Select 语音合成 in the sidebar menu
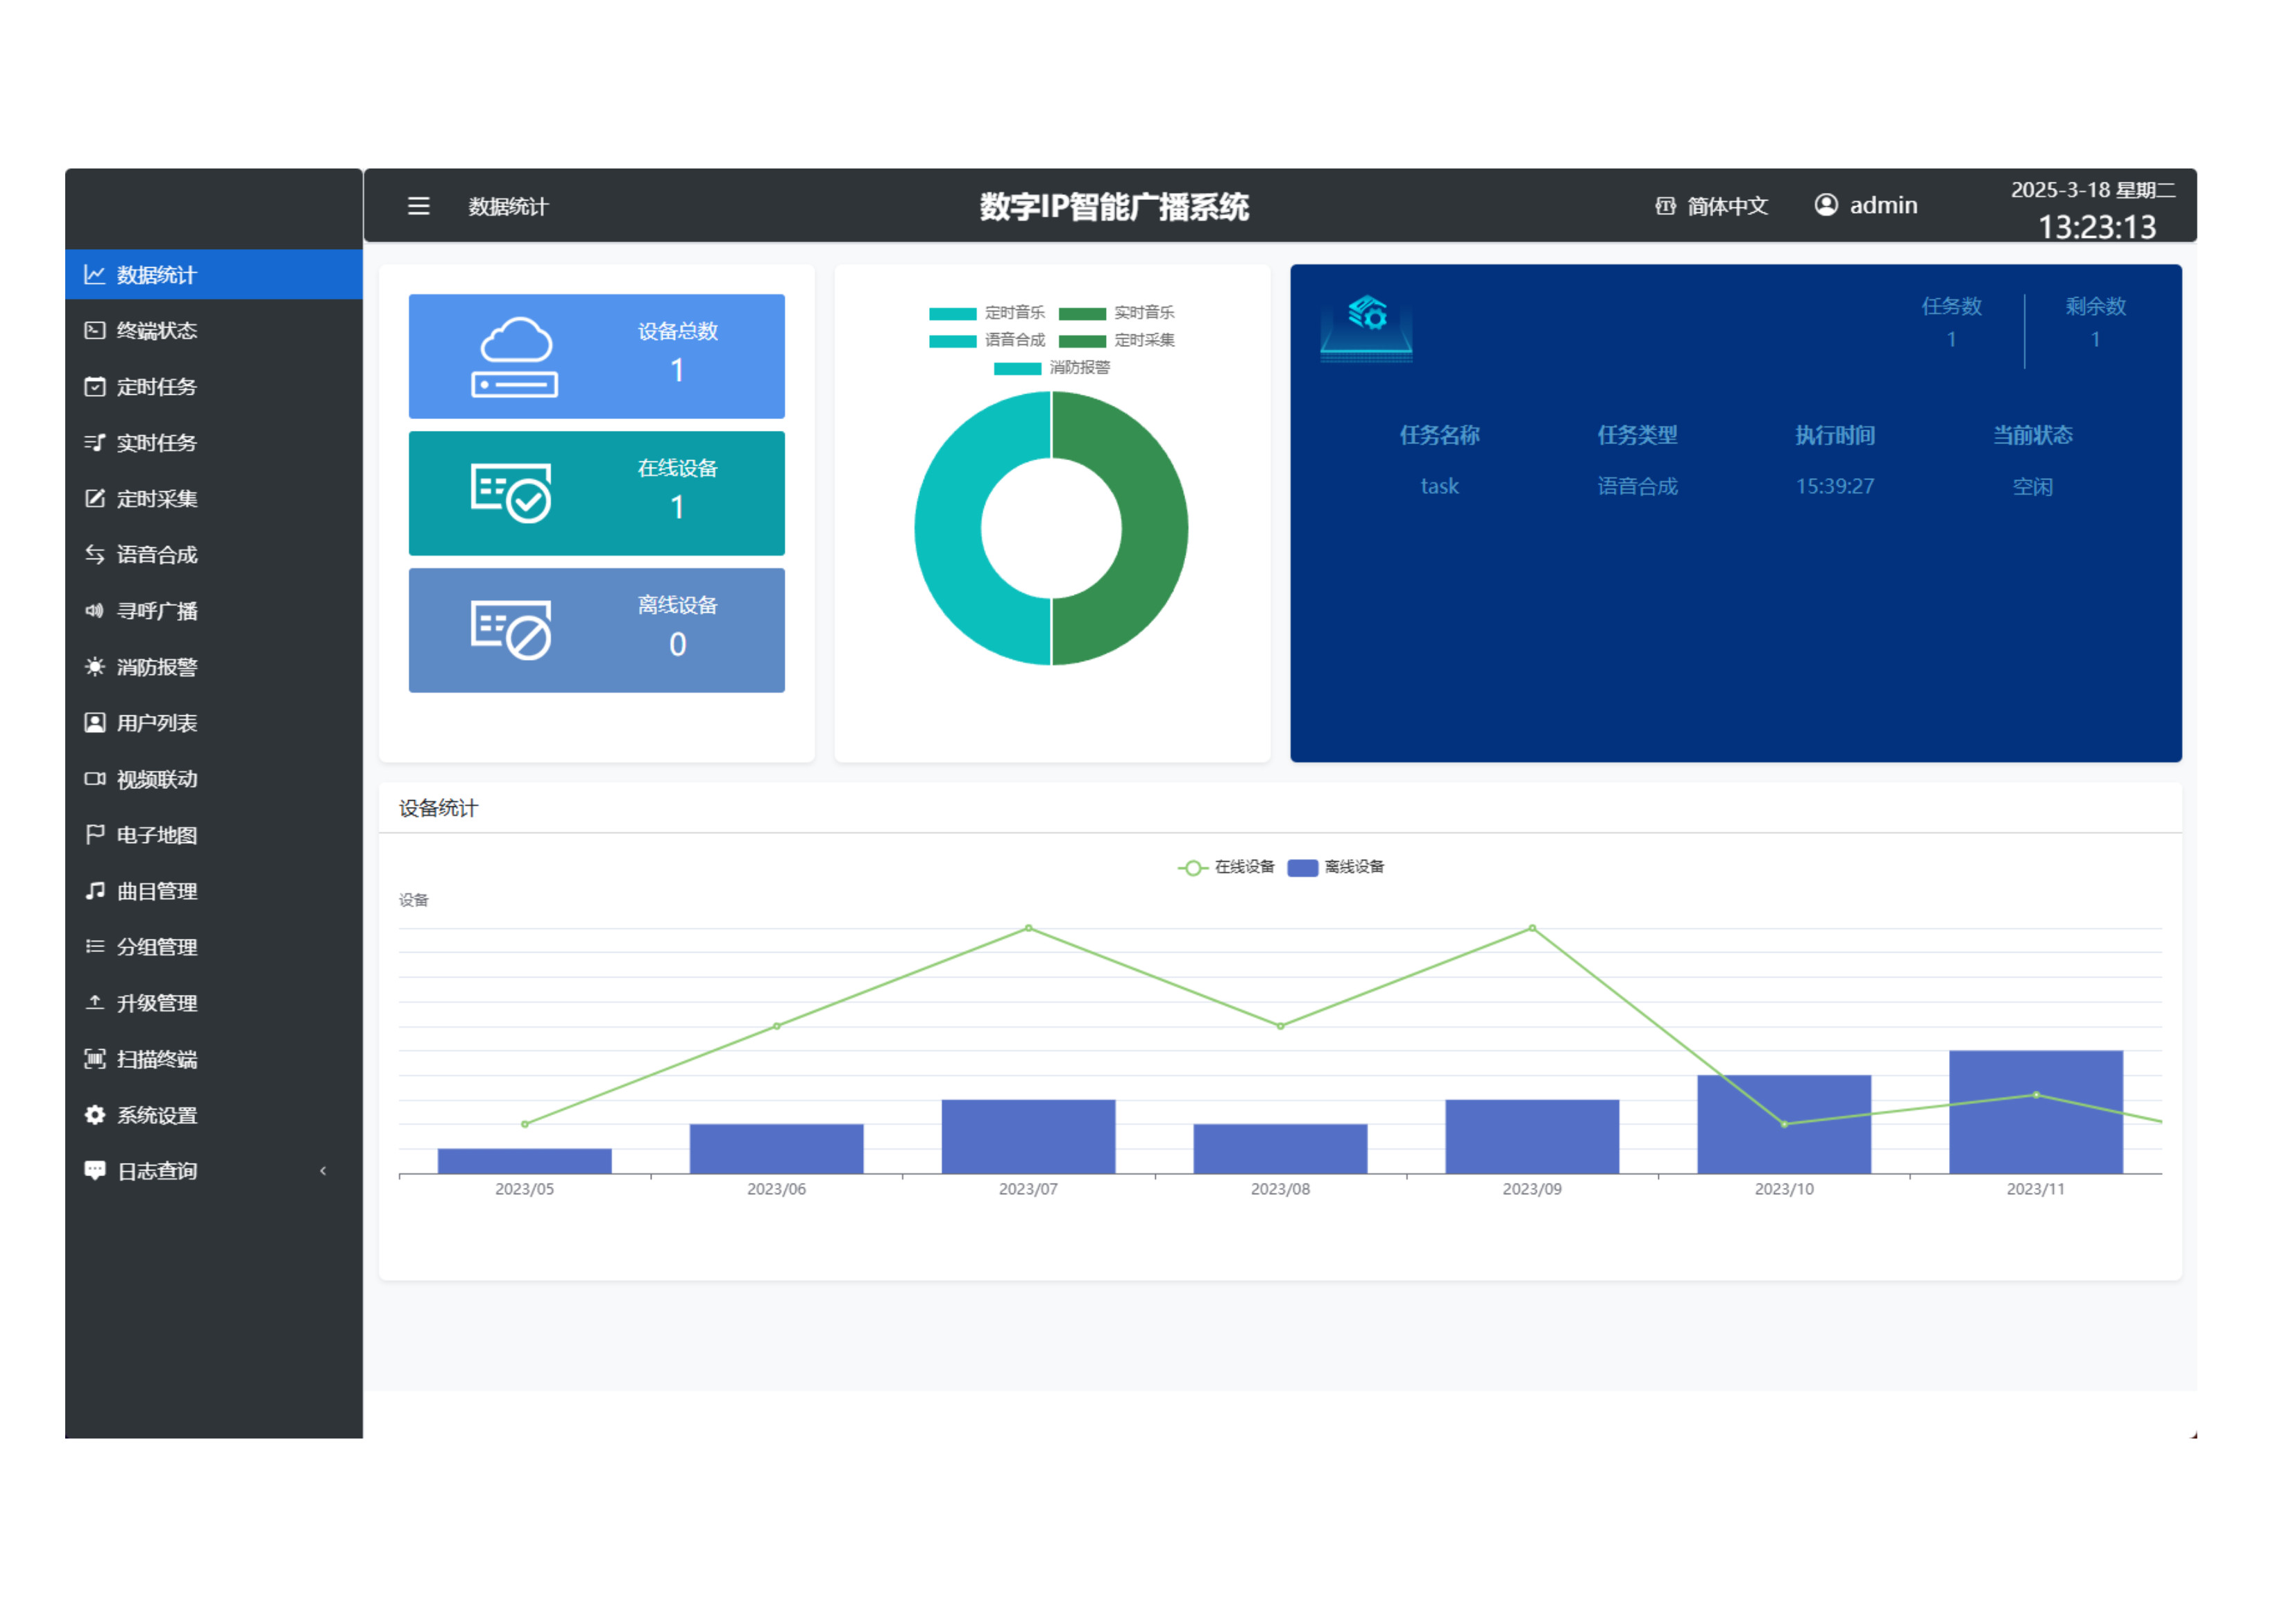2296x1607 pixels. (156, 554)
